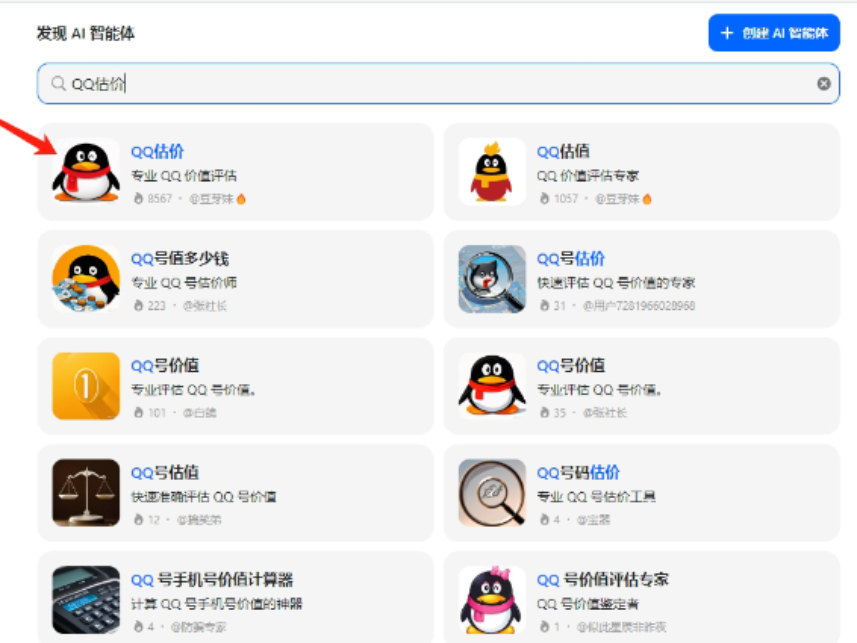Click the orange flame badge on the QQ估价 card

point(242,198)
